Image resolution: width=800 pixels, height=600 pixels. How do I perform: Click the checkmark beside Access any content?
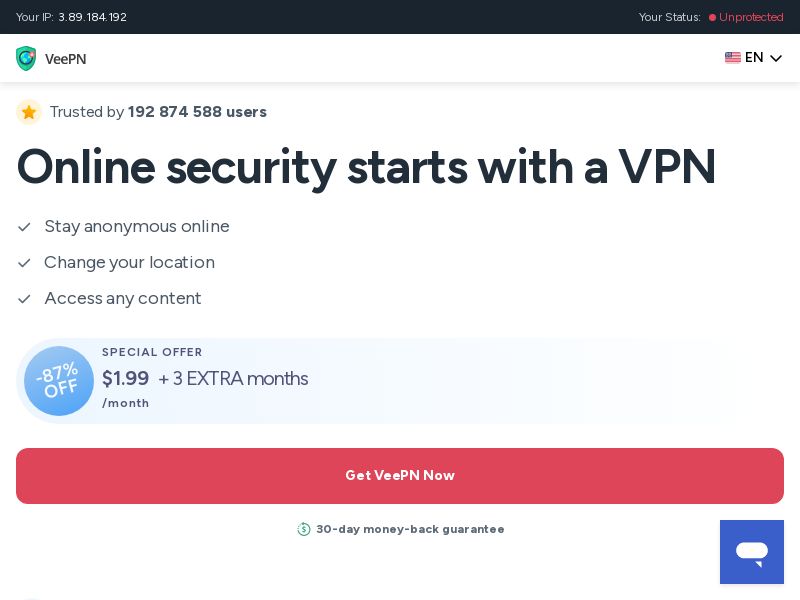tap(24, 299)
